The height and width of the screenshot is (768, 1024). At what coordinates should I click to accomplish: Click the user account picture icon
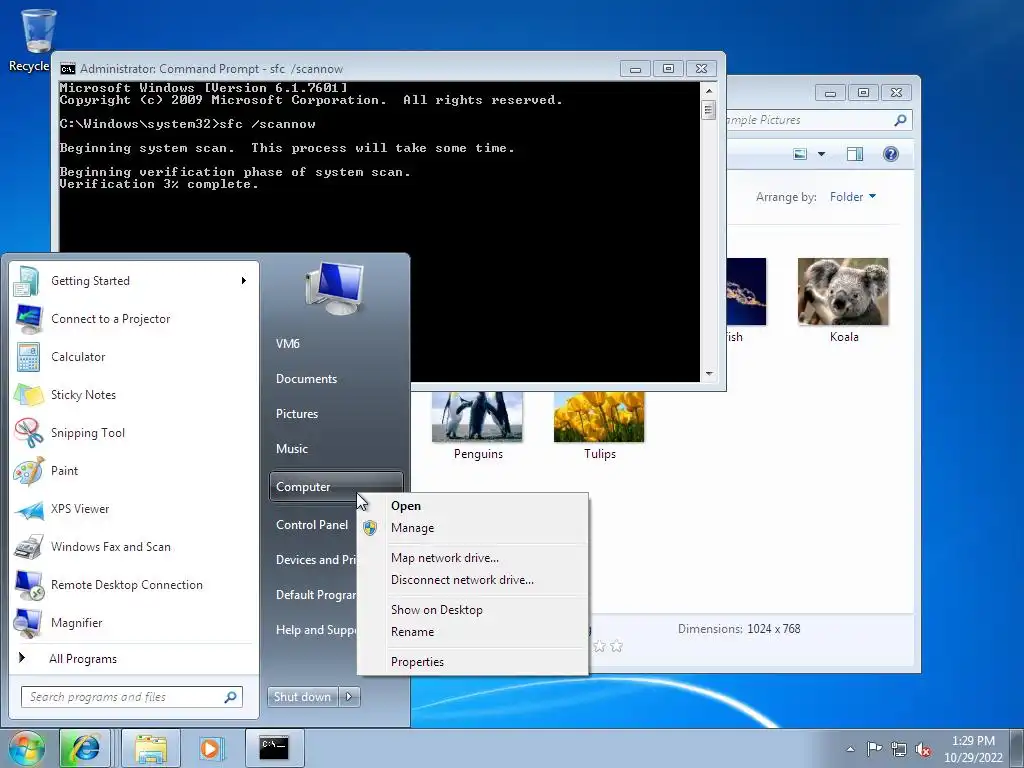coord(334,288)
